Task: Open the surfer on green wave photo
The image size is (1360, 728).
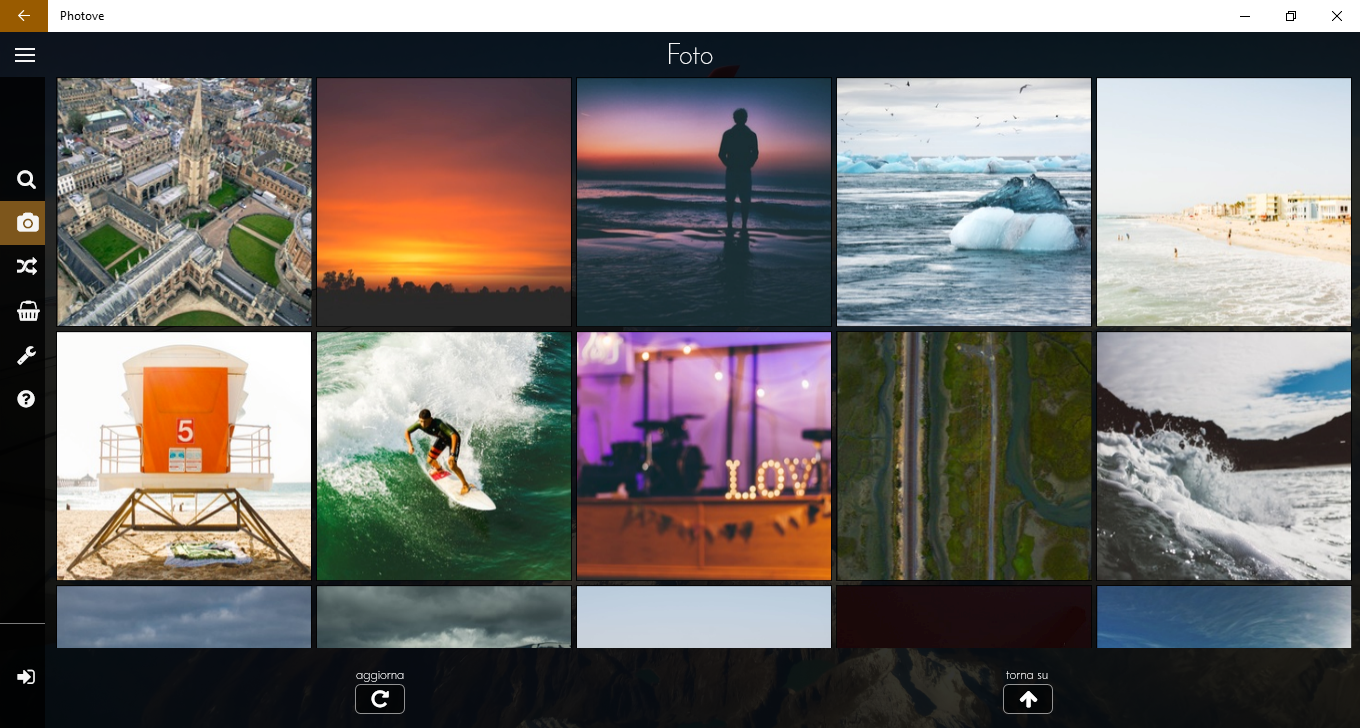Action: tap(444, 456)
